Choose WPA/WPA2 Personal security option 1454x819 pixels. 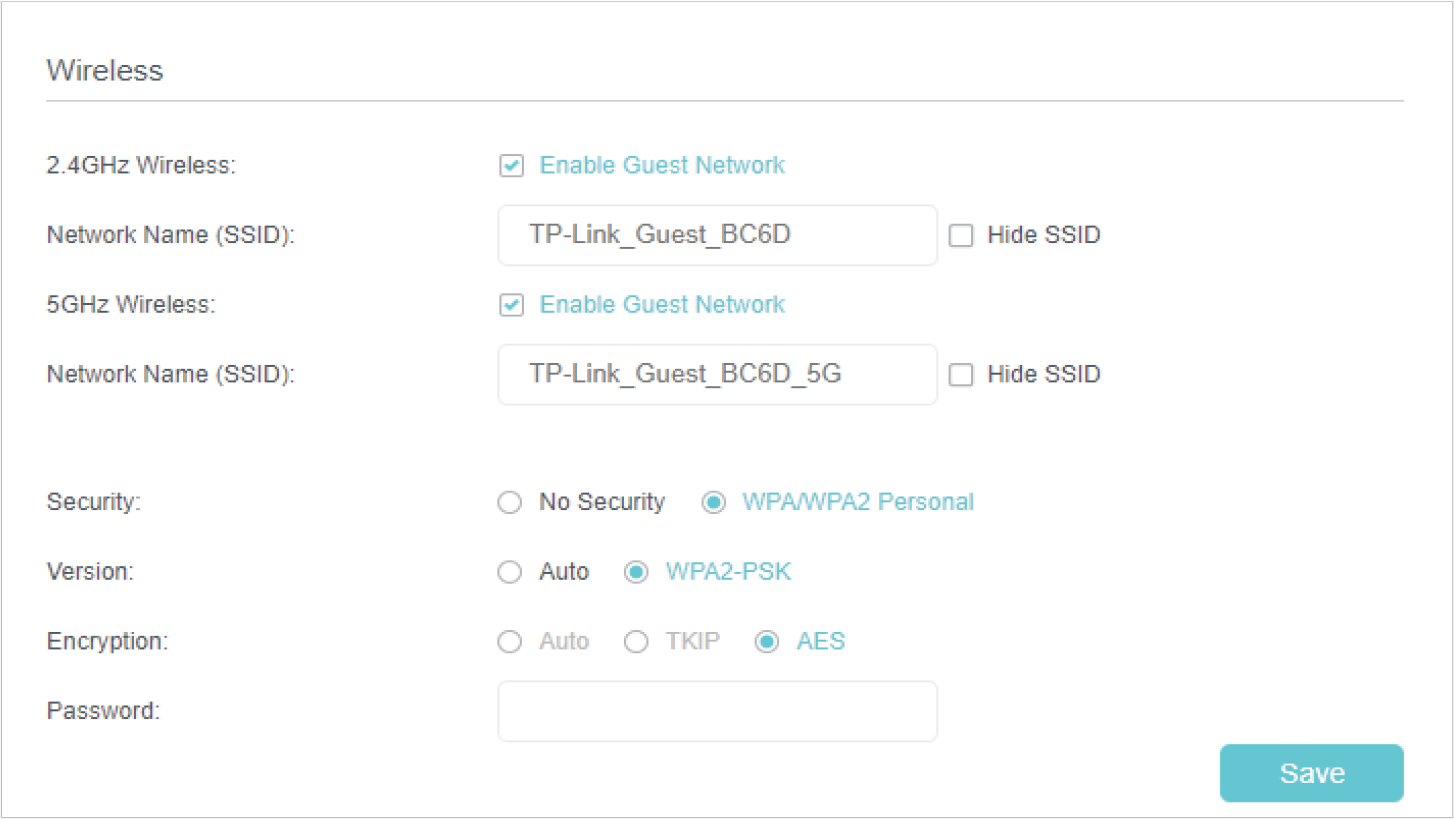(x=713, y=502)
